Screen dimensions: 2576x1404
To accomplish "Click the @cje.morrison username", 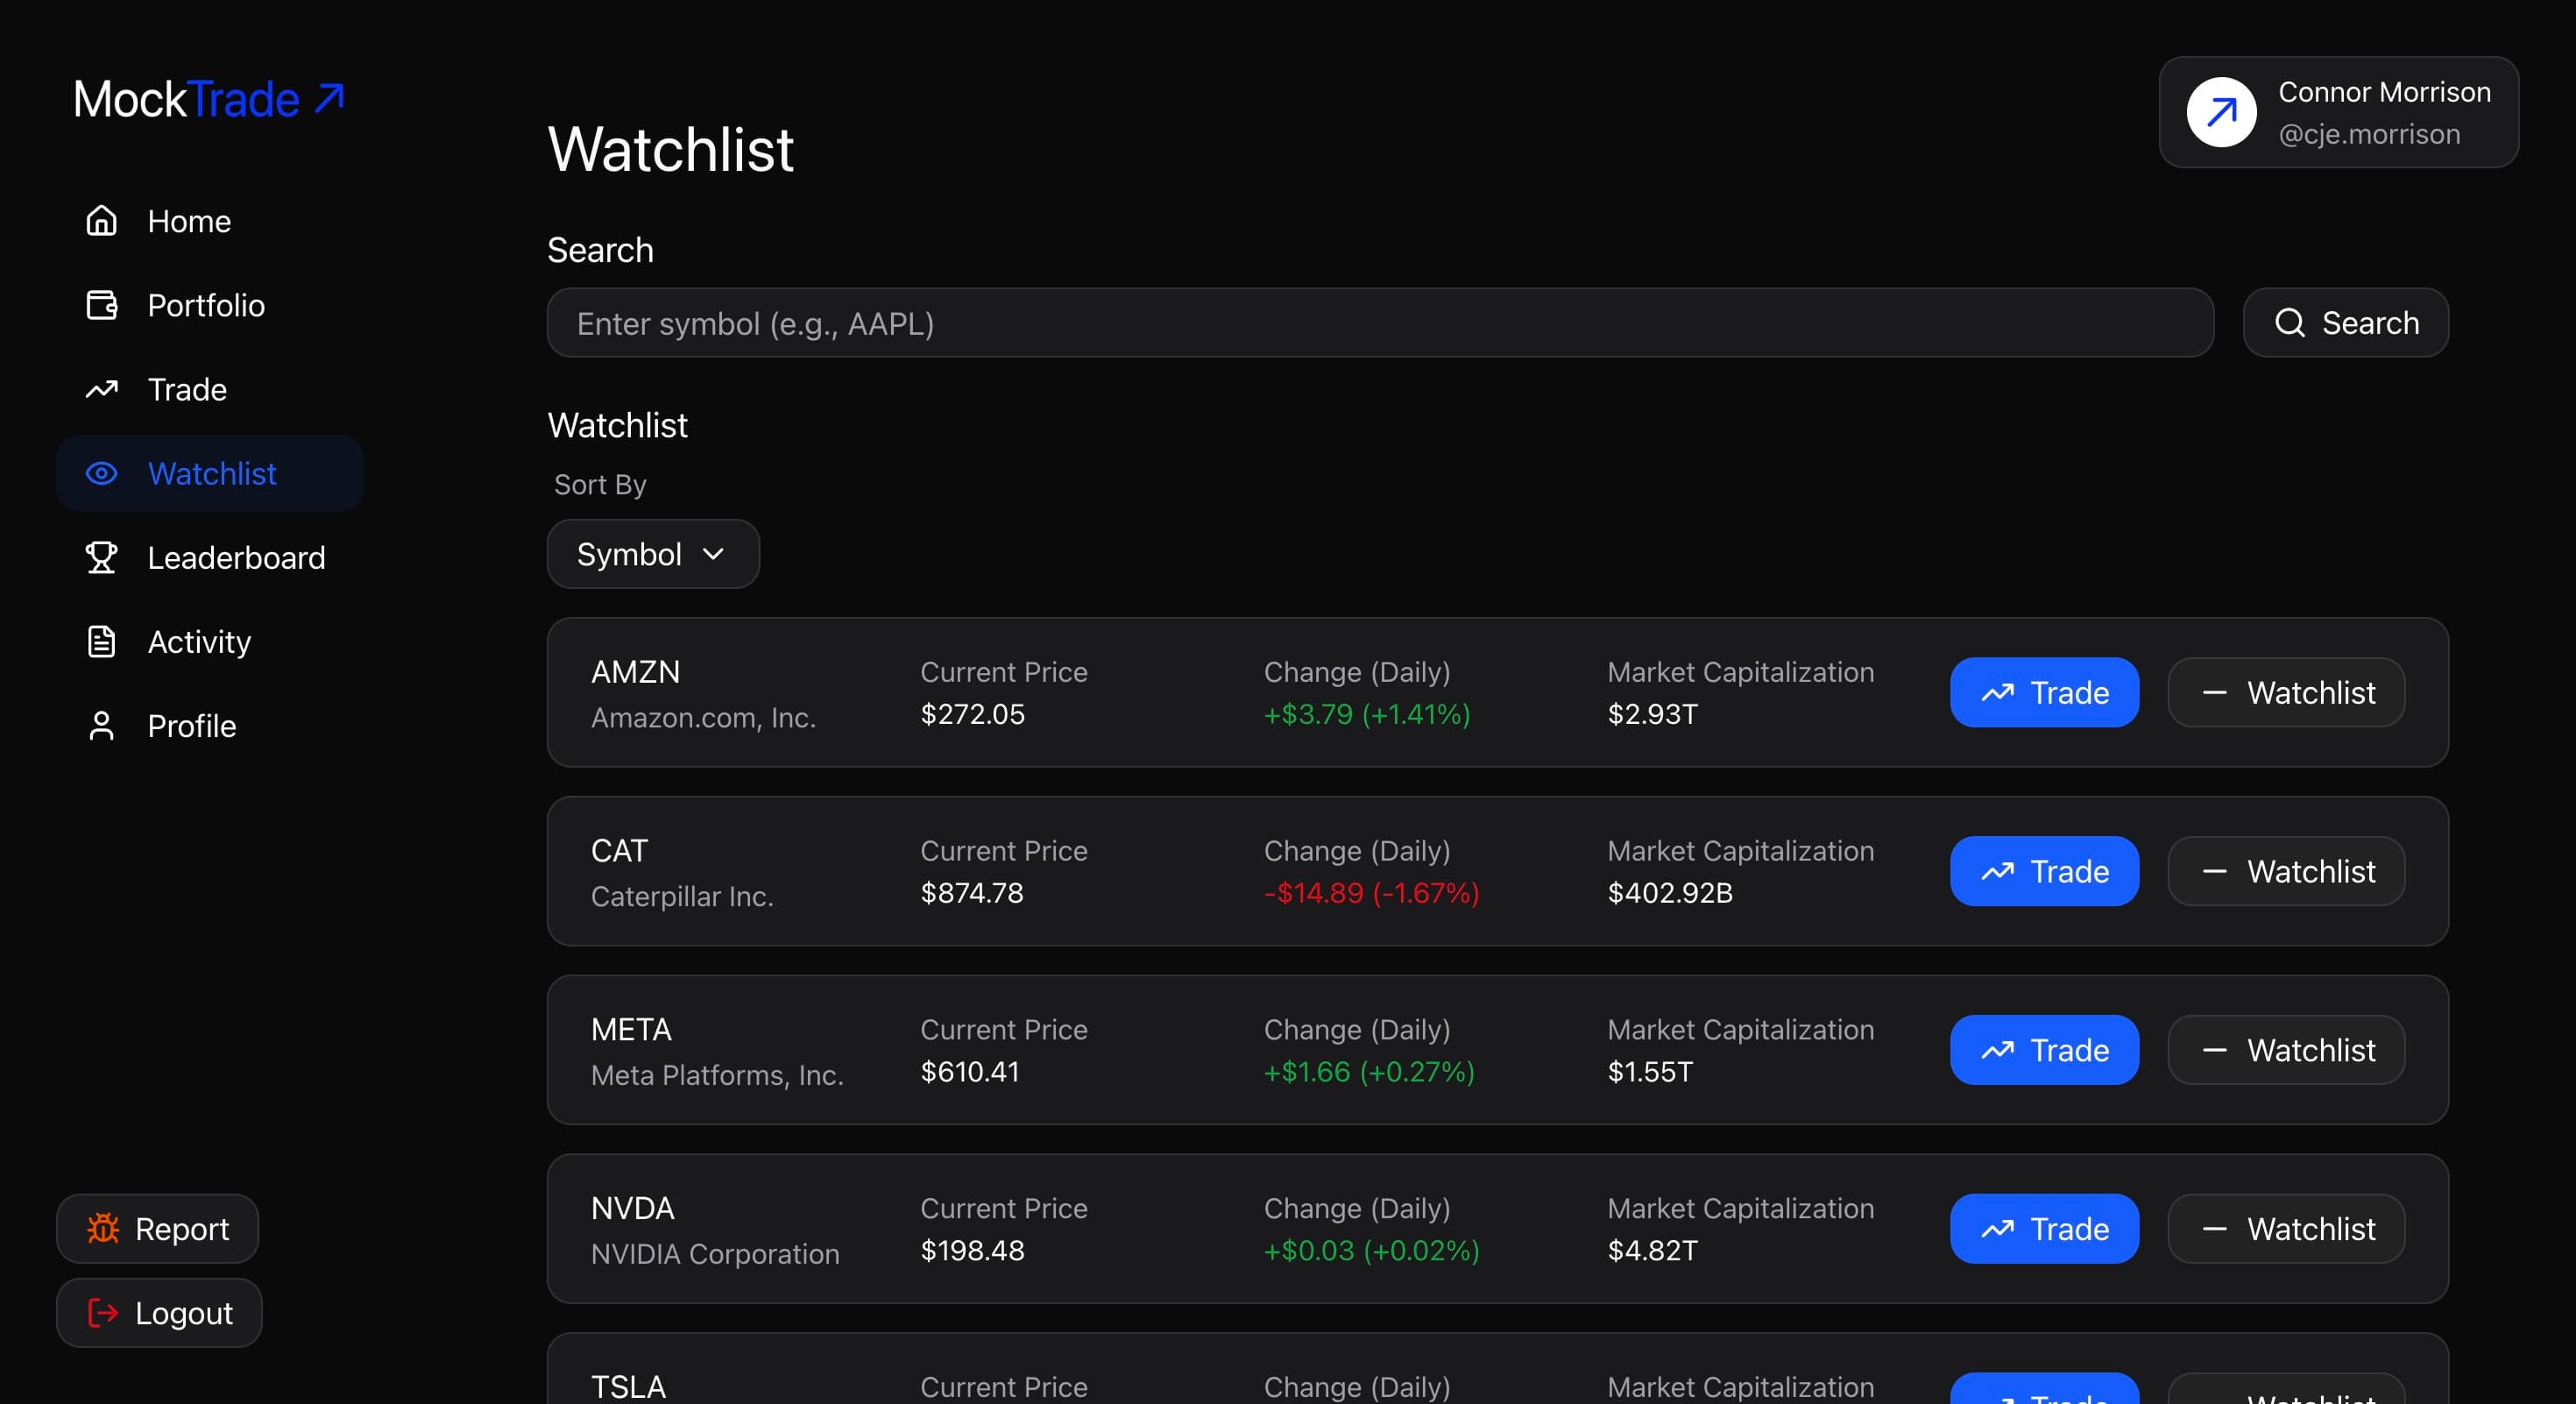I will point(2369,134).
